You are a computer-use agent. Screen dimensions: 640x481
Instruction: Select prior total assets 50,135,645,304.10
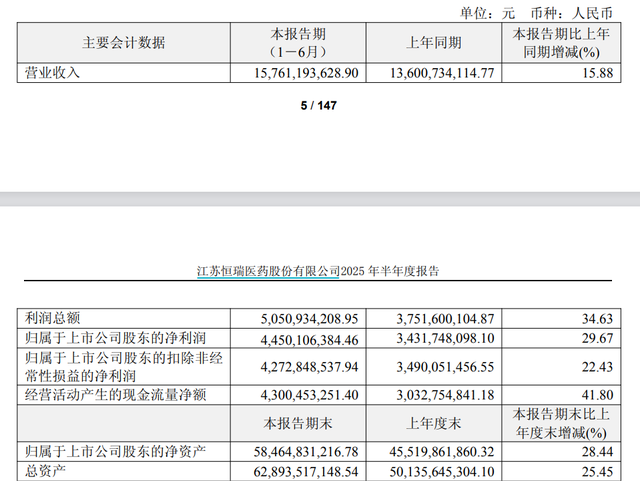(x=442, y=472)
